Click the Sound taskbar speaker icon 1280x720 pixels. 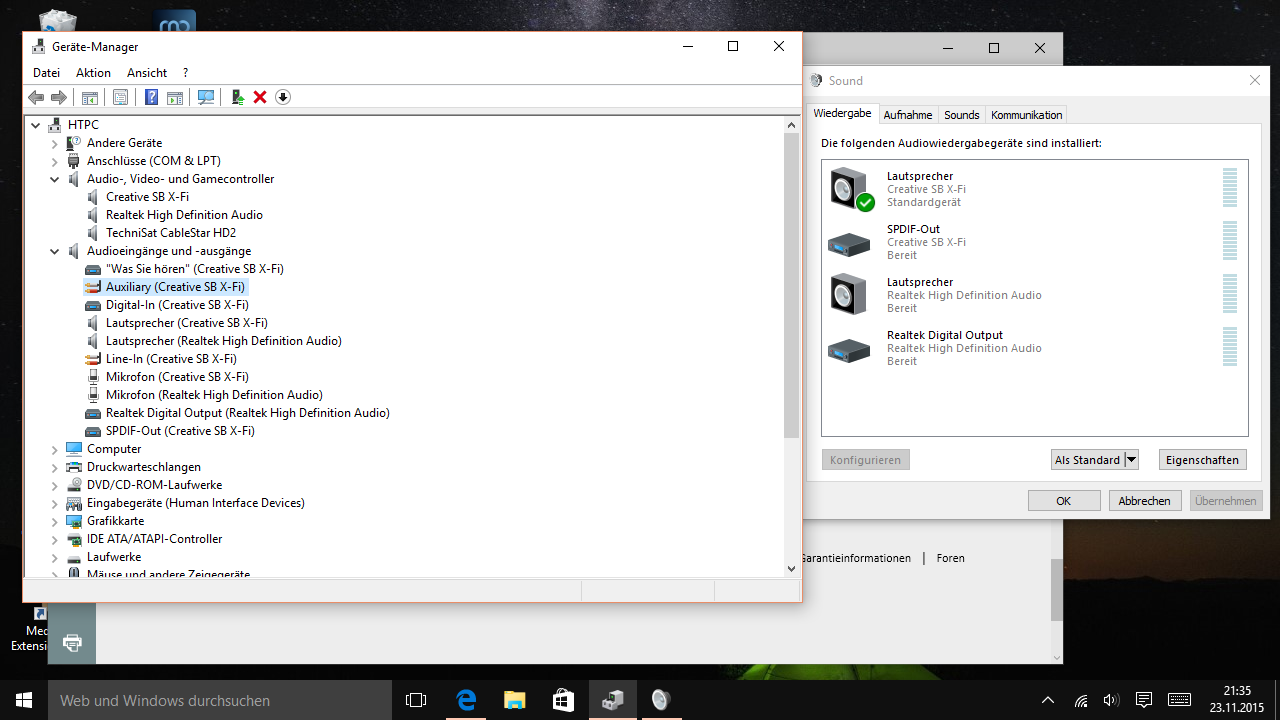tap(660, 700)
